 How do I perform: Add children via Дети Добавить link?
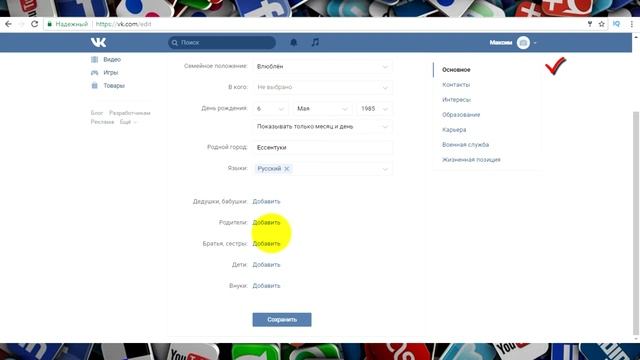[x=266, y=265]
